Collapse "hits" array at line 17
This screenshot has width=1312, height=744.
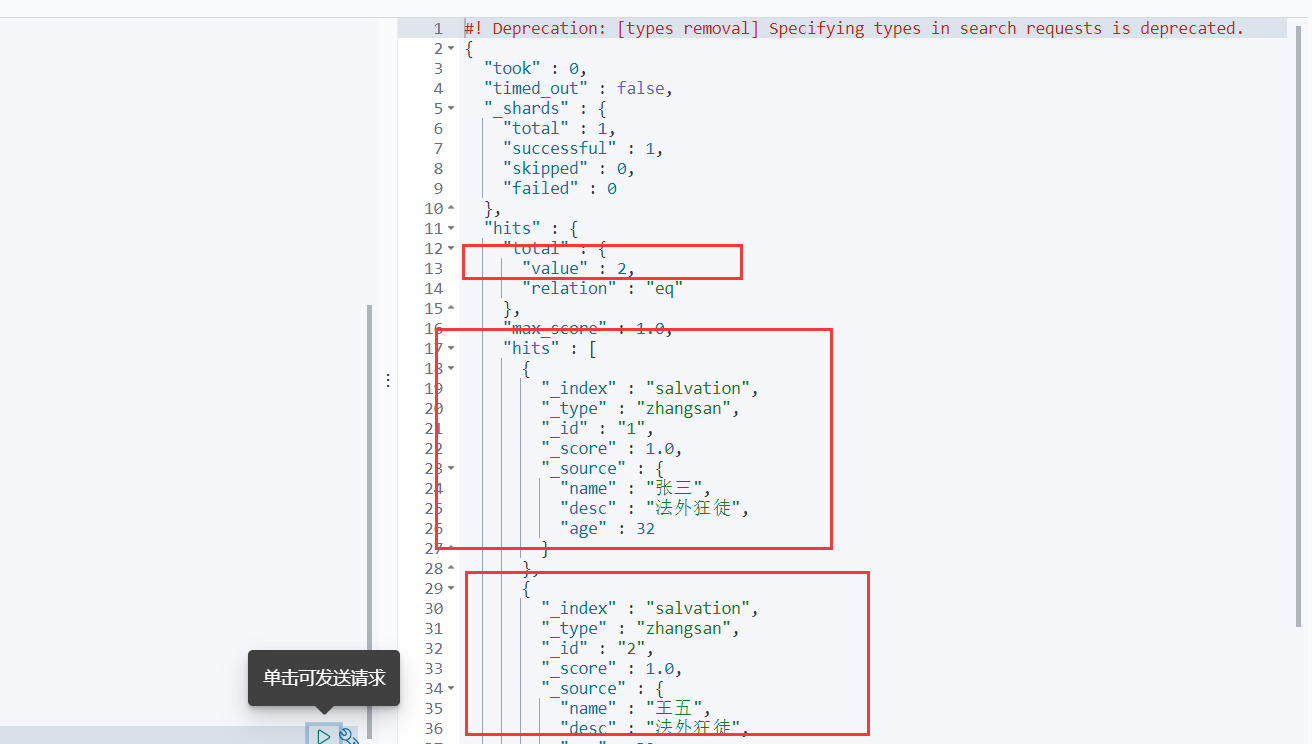click(451, 348)
